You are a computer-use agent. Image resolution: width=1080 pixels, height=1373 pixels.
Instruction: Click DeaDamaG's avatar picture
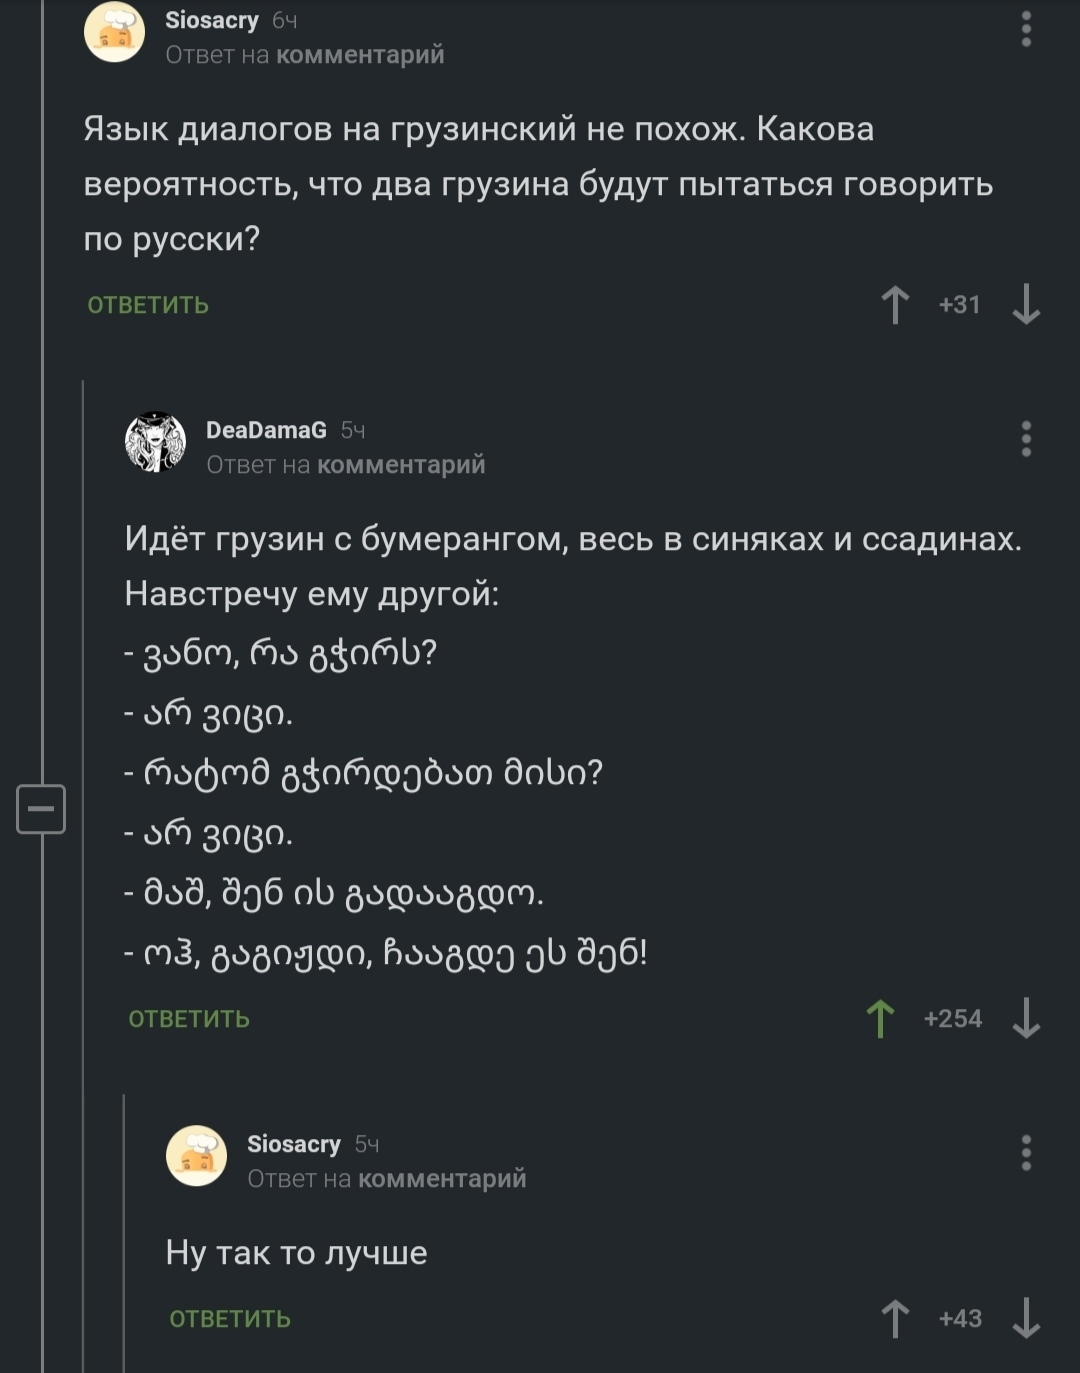pyautogui.click(x=155, y=442)
